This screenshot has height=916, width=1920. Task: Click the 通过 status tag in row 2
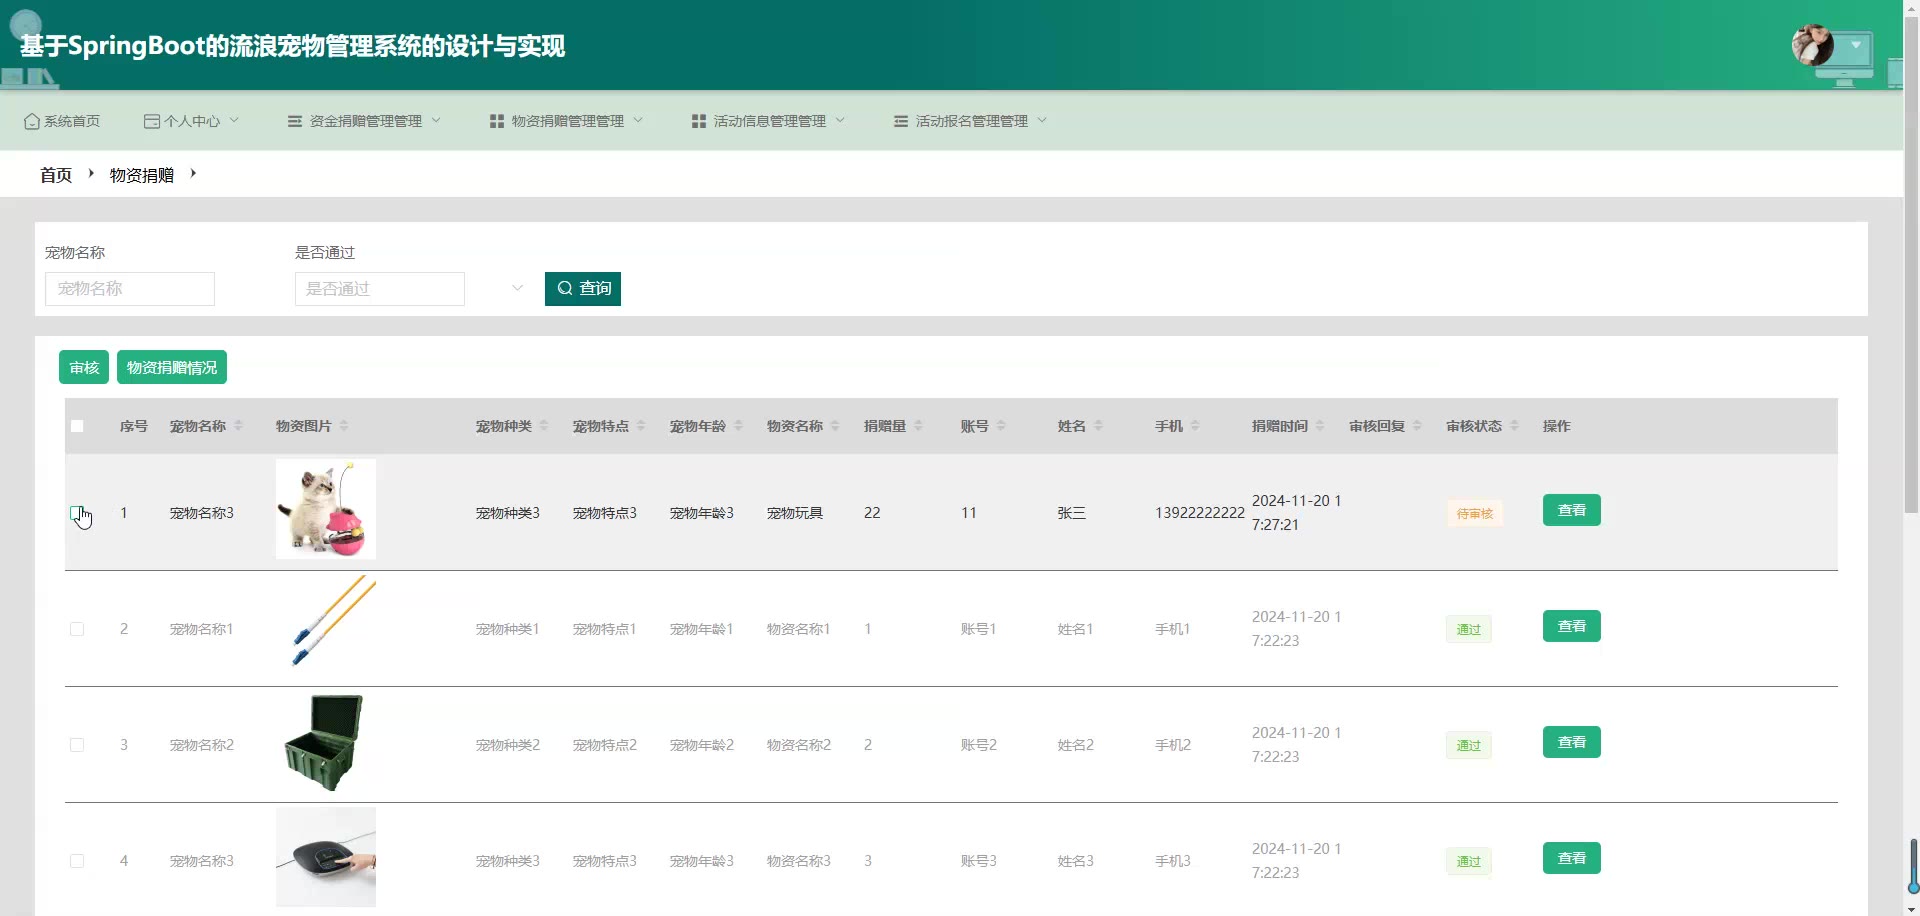pos(1469,630)
